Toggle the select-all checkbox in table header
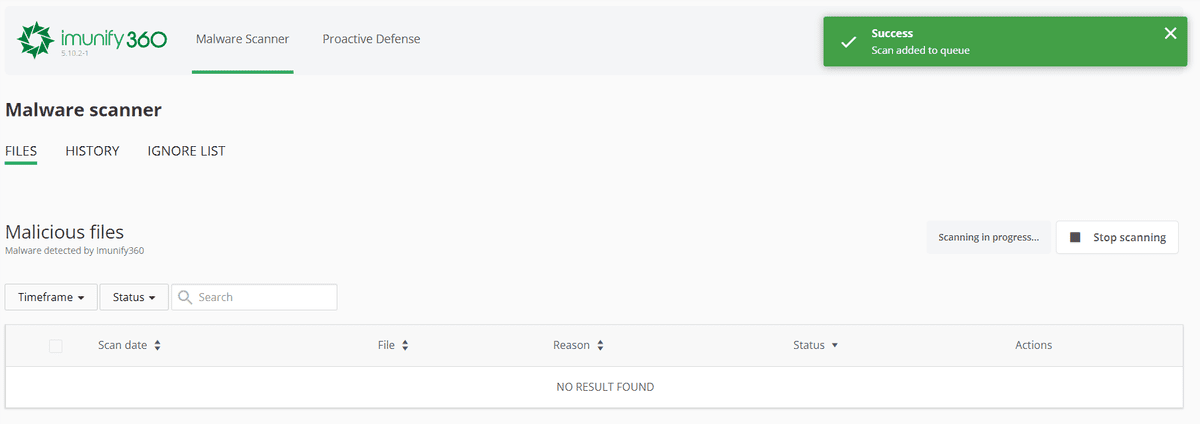This screenshot has height=424, width=1200. [x=55, y=346]
